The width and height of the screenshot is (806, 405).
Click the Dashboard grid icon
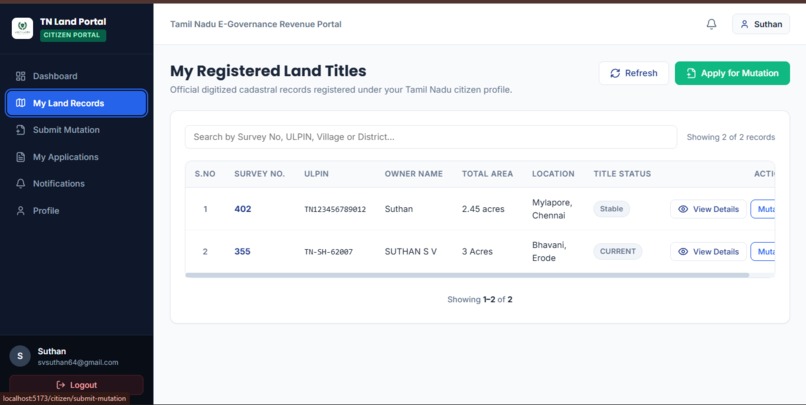21,76
